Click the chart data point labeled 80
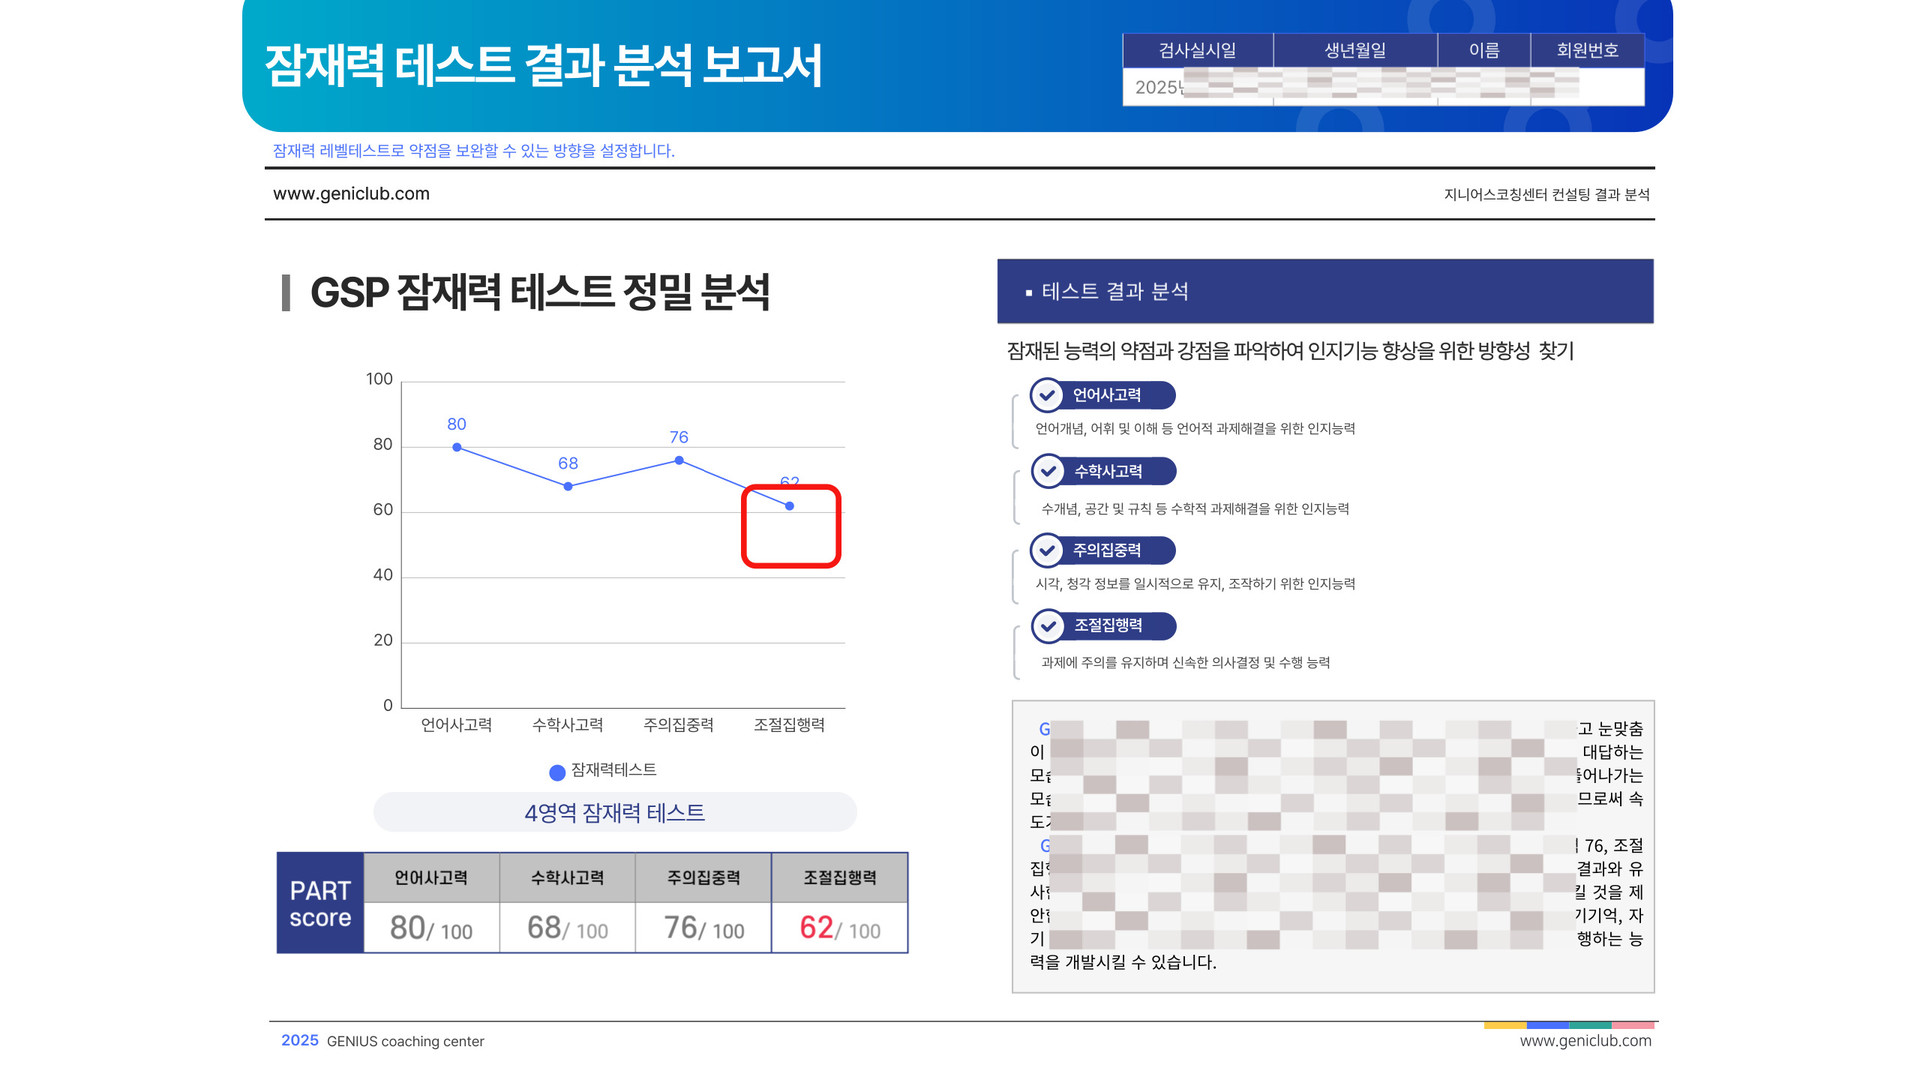1920x1080 pixels. (457, 447)
